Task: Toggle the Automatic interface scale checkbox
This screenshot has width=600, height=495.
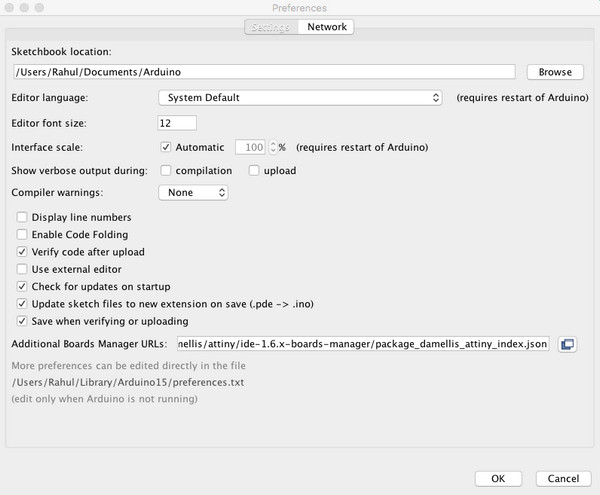Action: tap(166, 147)
